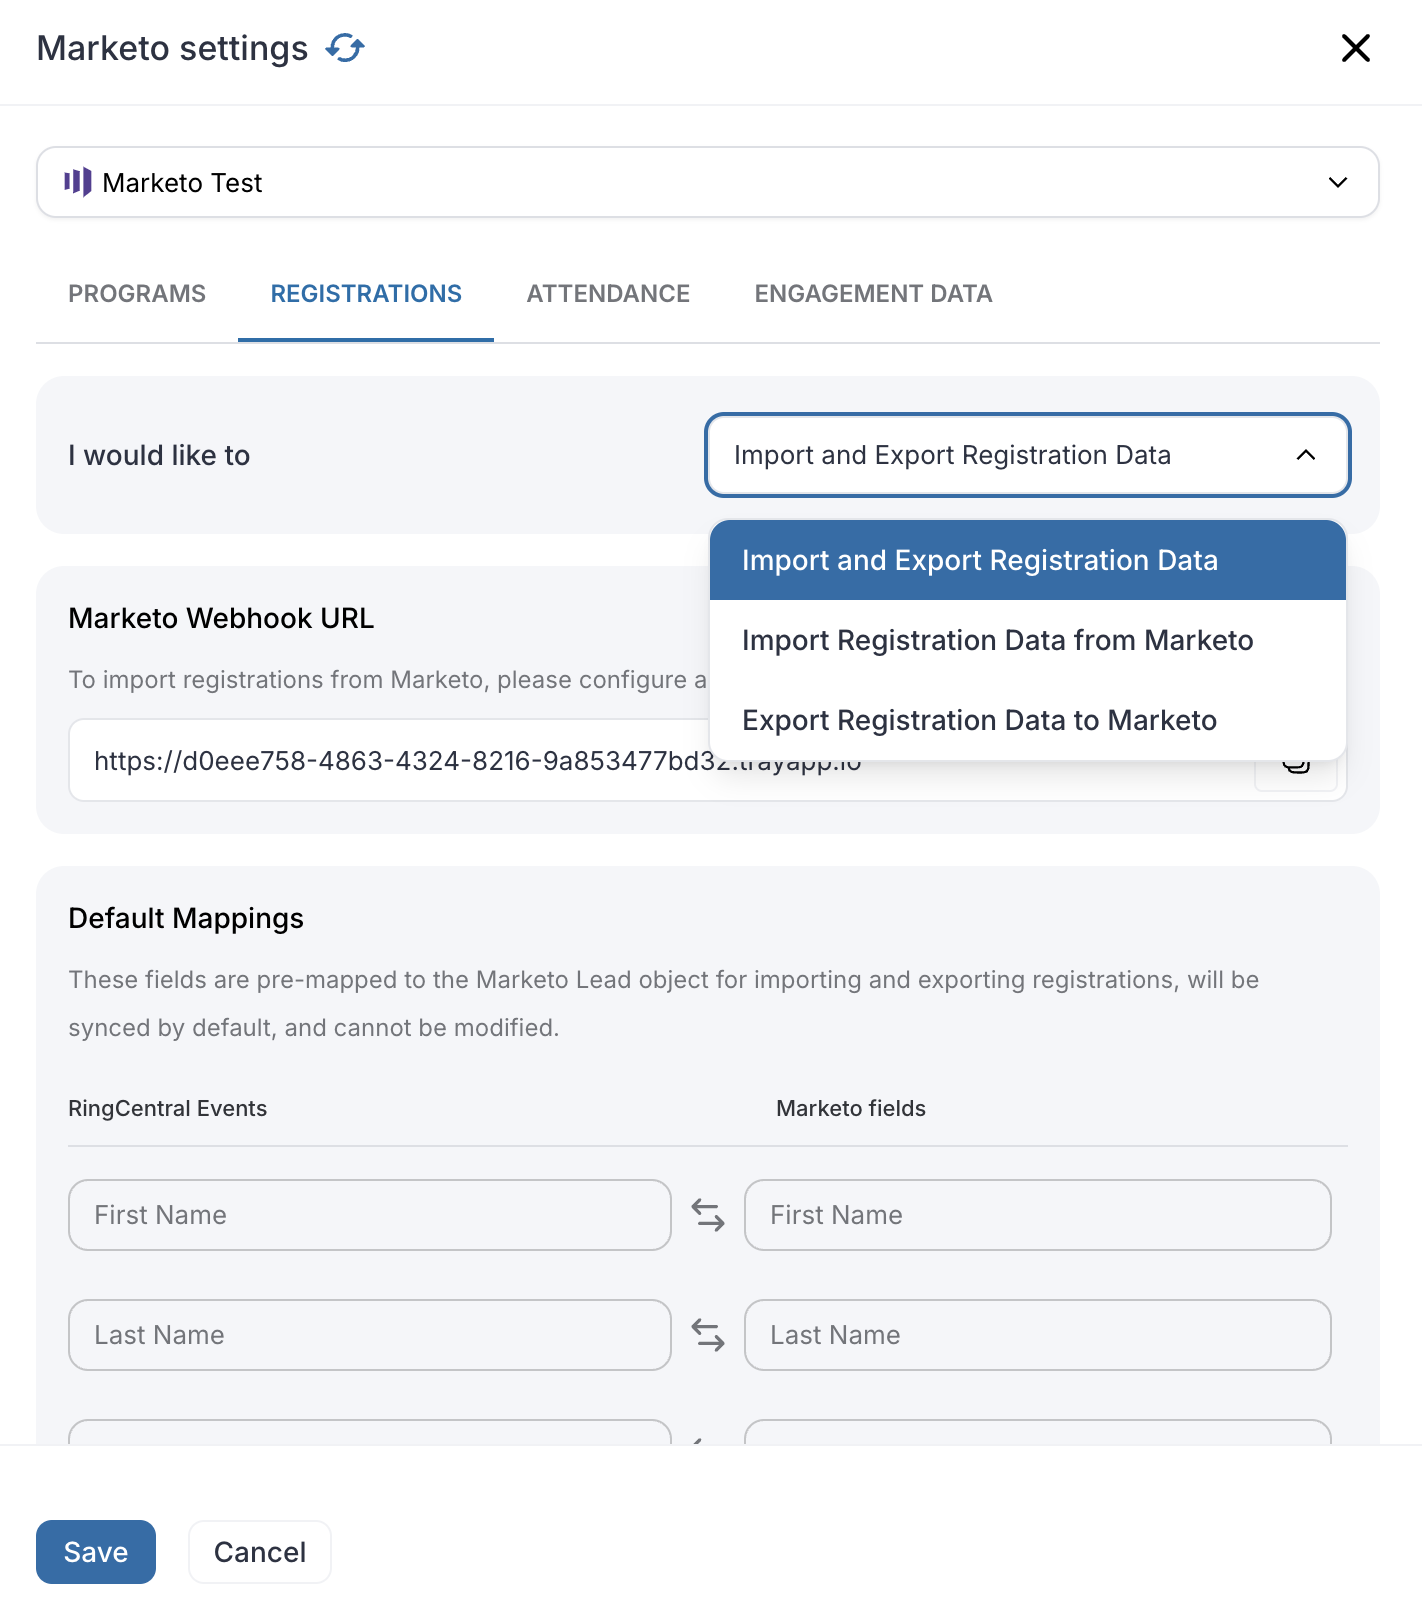Choose Import and Export Registration Data option
Image resolution: width=1422 pixels, height=1606 pixels.
click(x=1028, y=560)
